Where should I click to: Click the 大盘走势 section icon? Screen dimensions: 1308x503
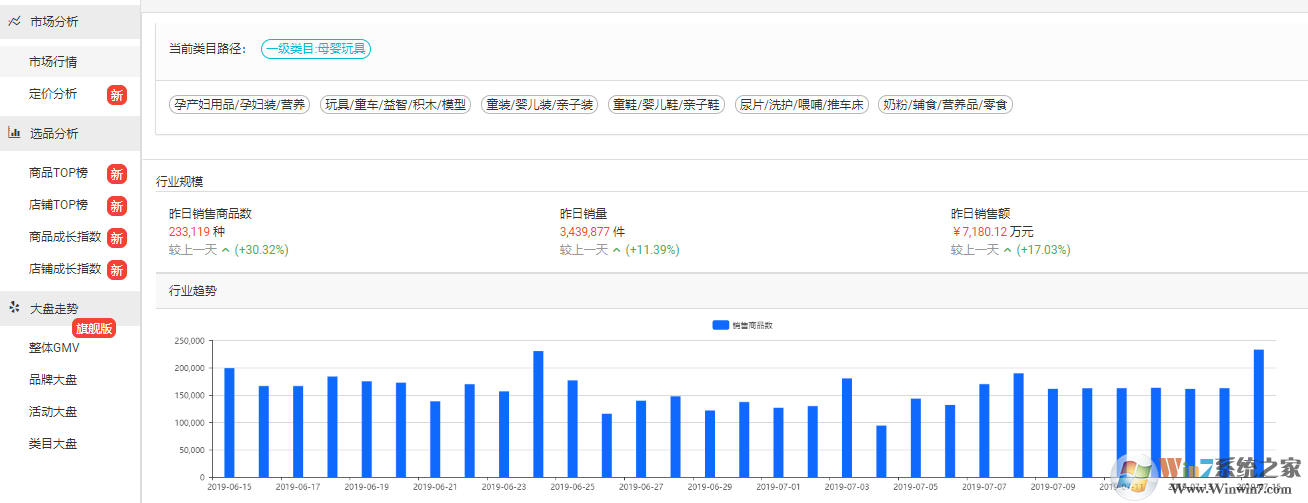point(14,308)
